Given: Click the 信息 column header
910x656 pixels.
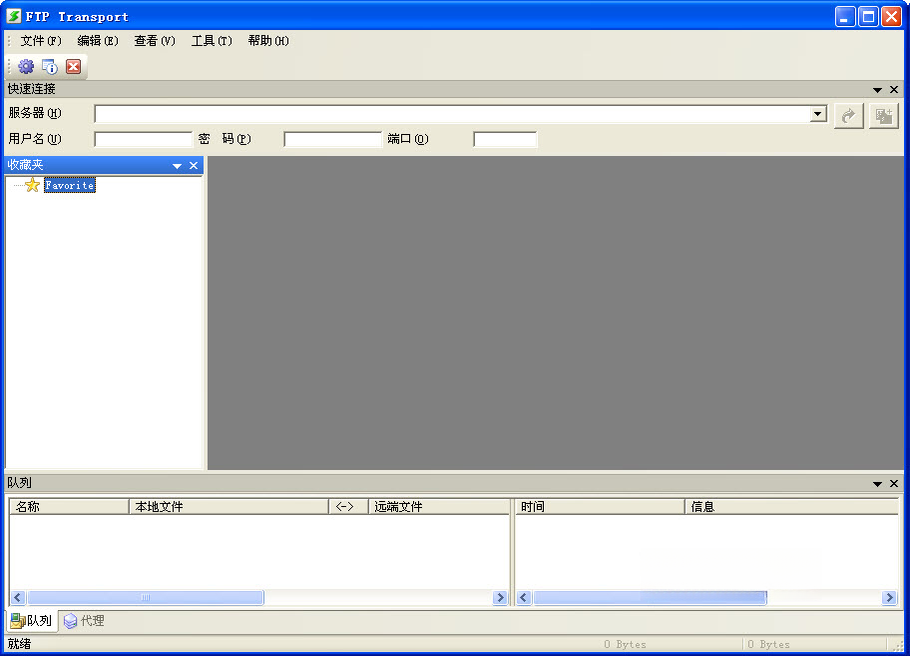Looking at the screenshot, I should tap(792, 507).
